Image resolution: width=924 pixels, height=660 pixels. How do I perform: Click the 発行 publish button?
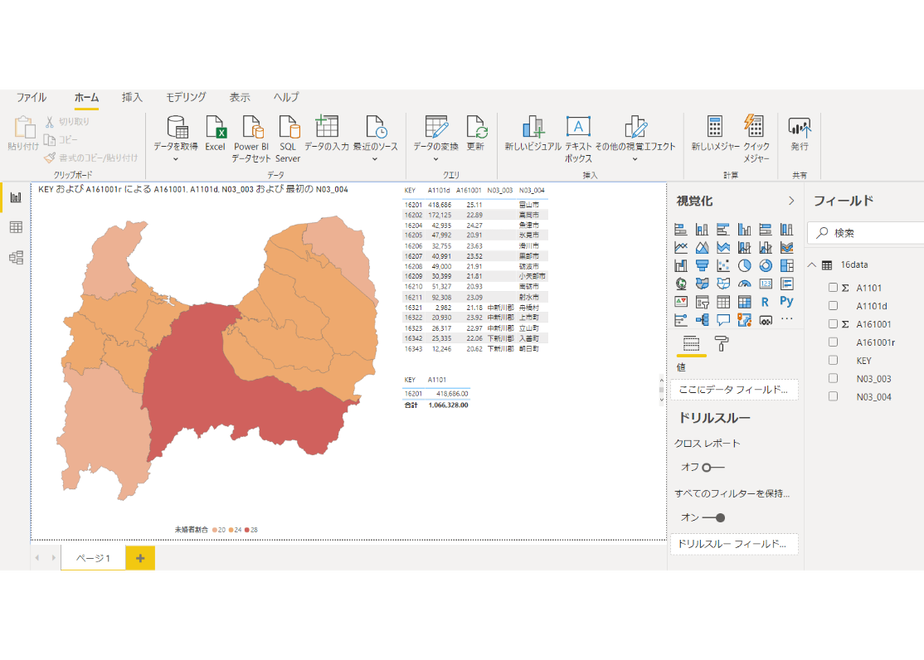click(x=799, y=133)
